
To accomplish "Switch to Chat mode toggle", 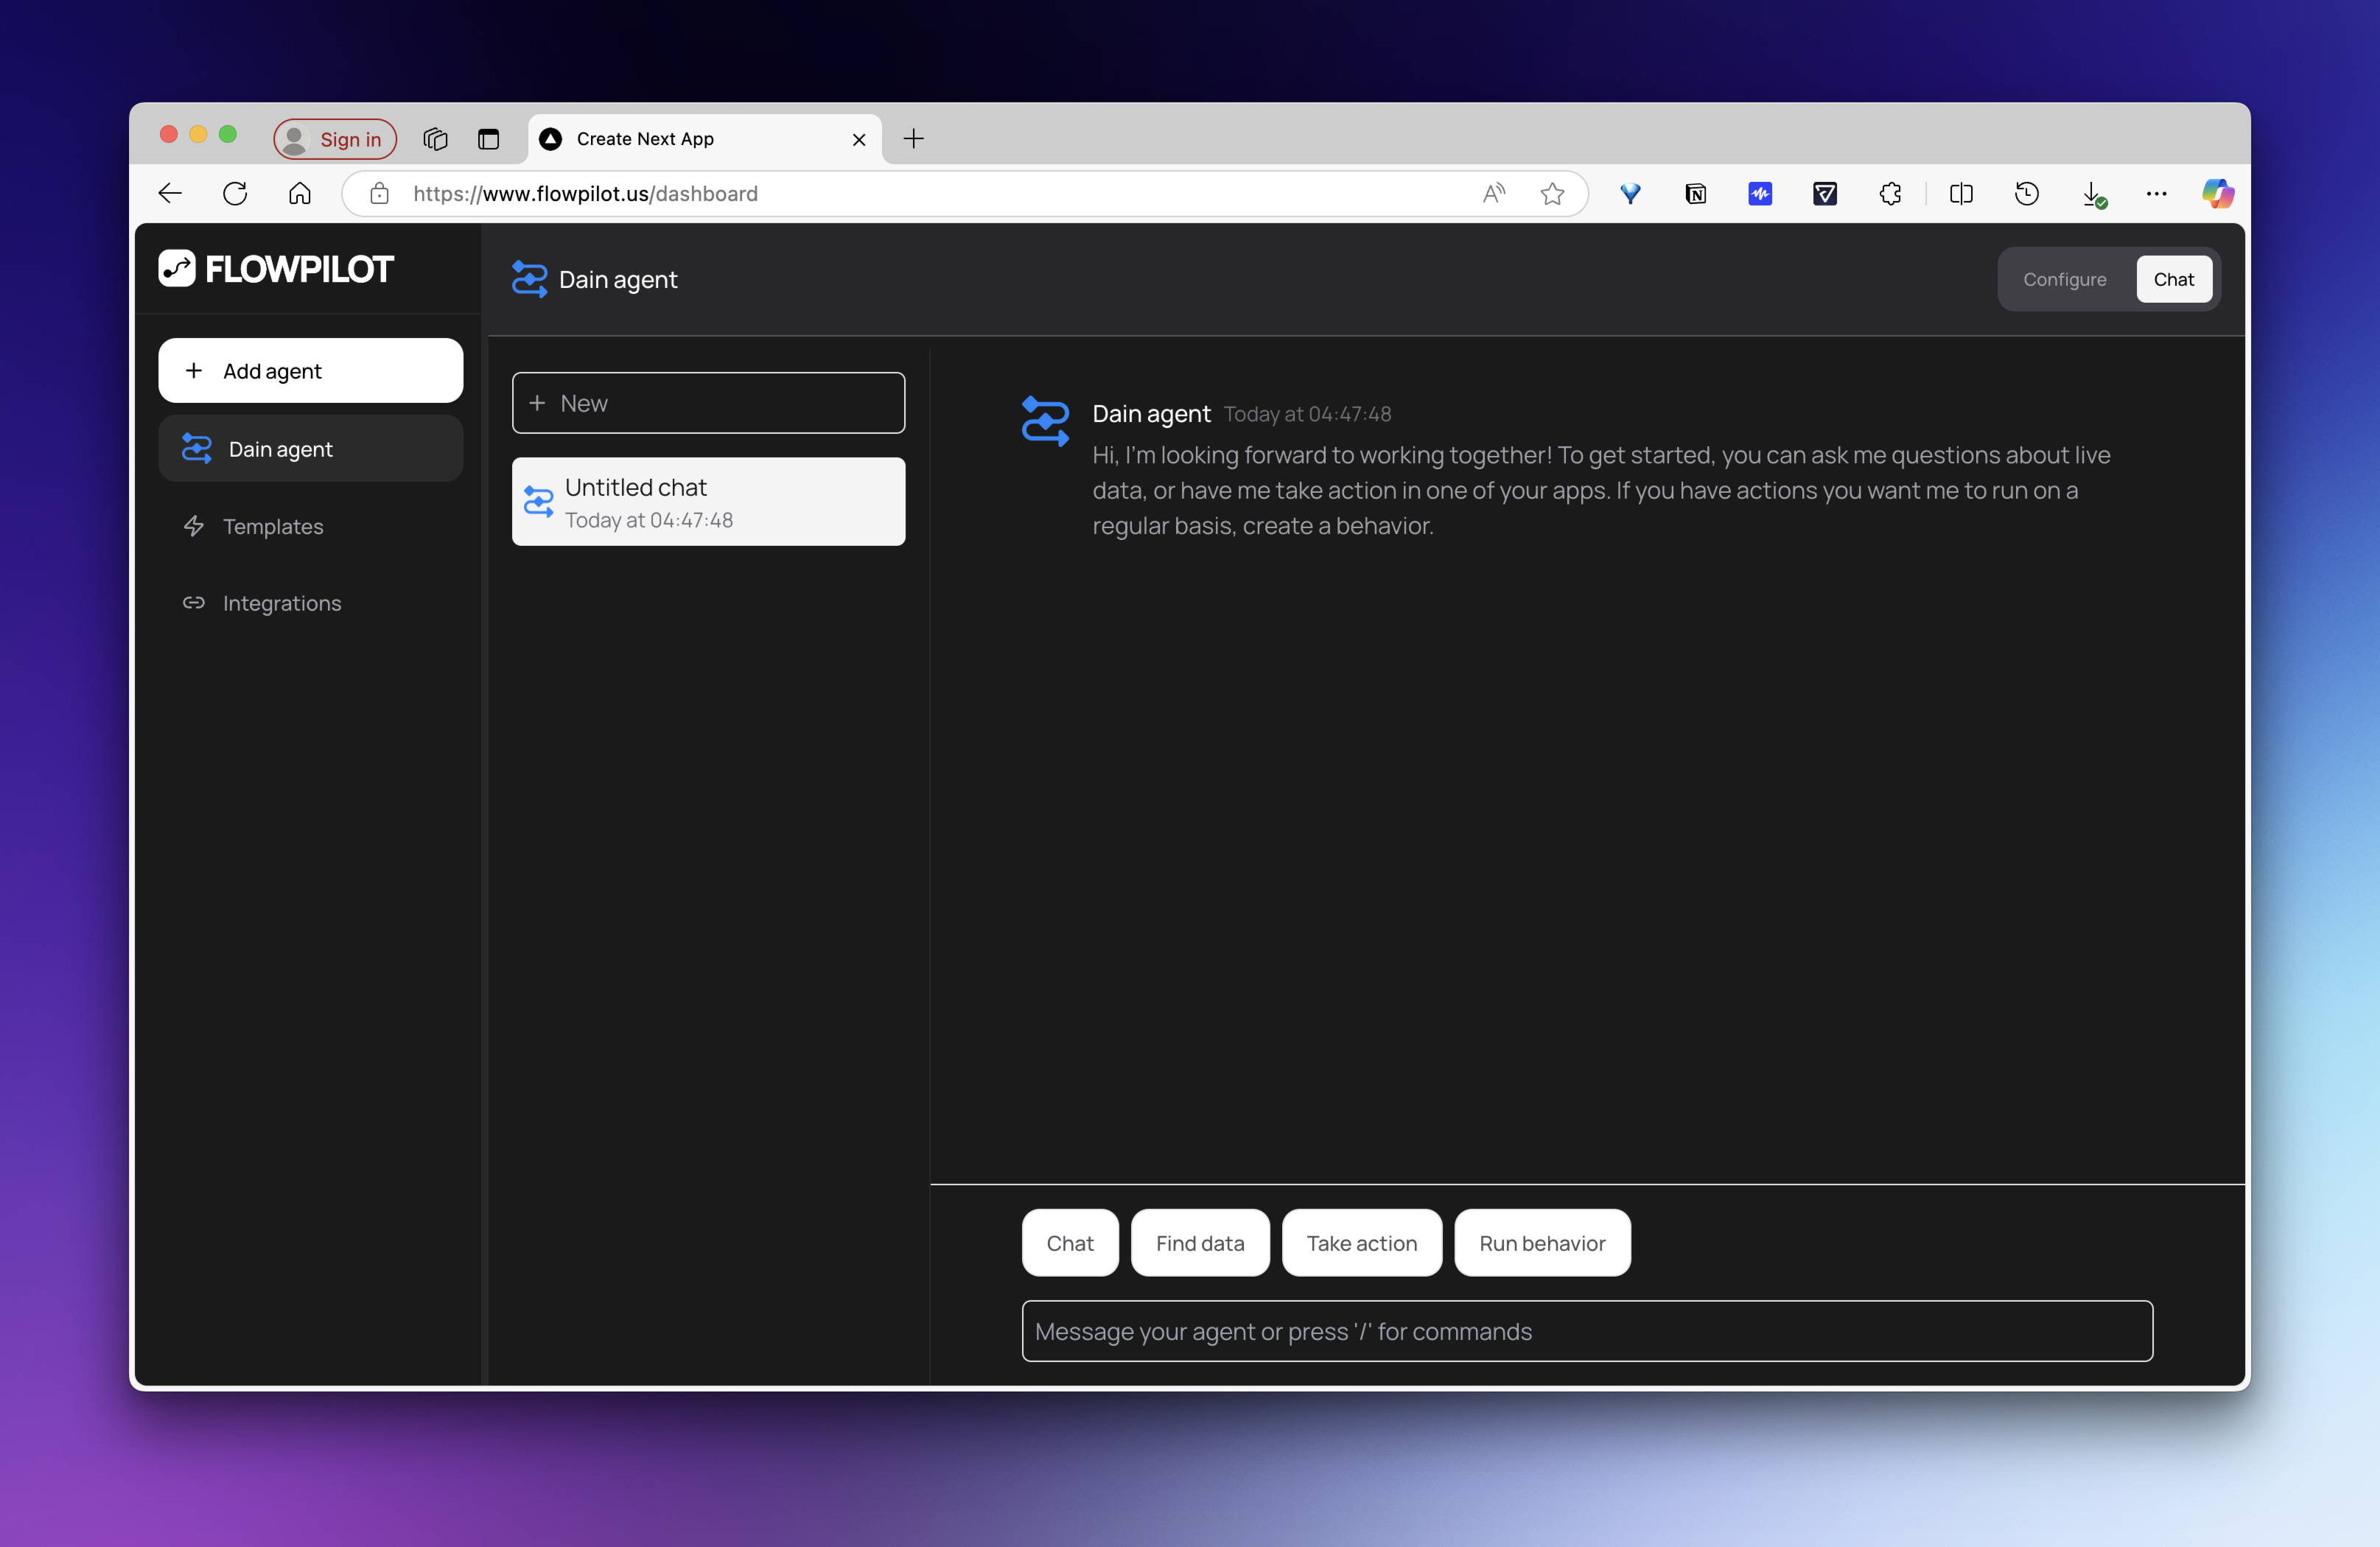I will coord(2173,279).
